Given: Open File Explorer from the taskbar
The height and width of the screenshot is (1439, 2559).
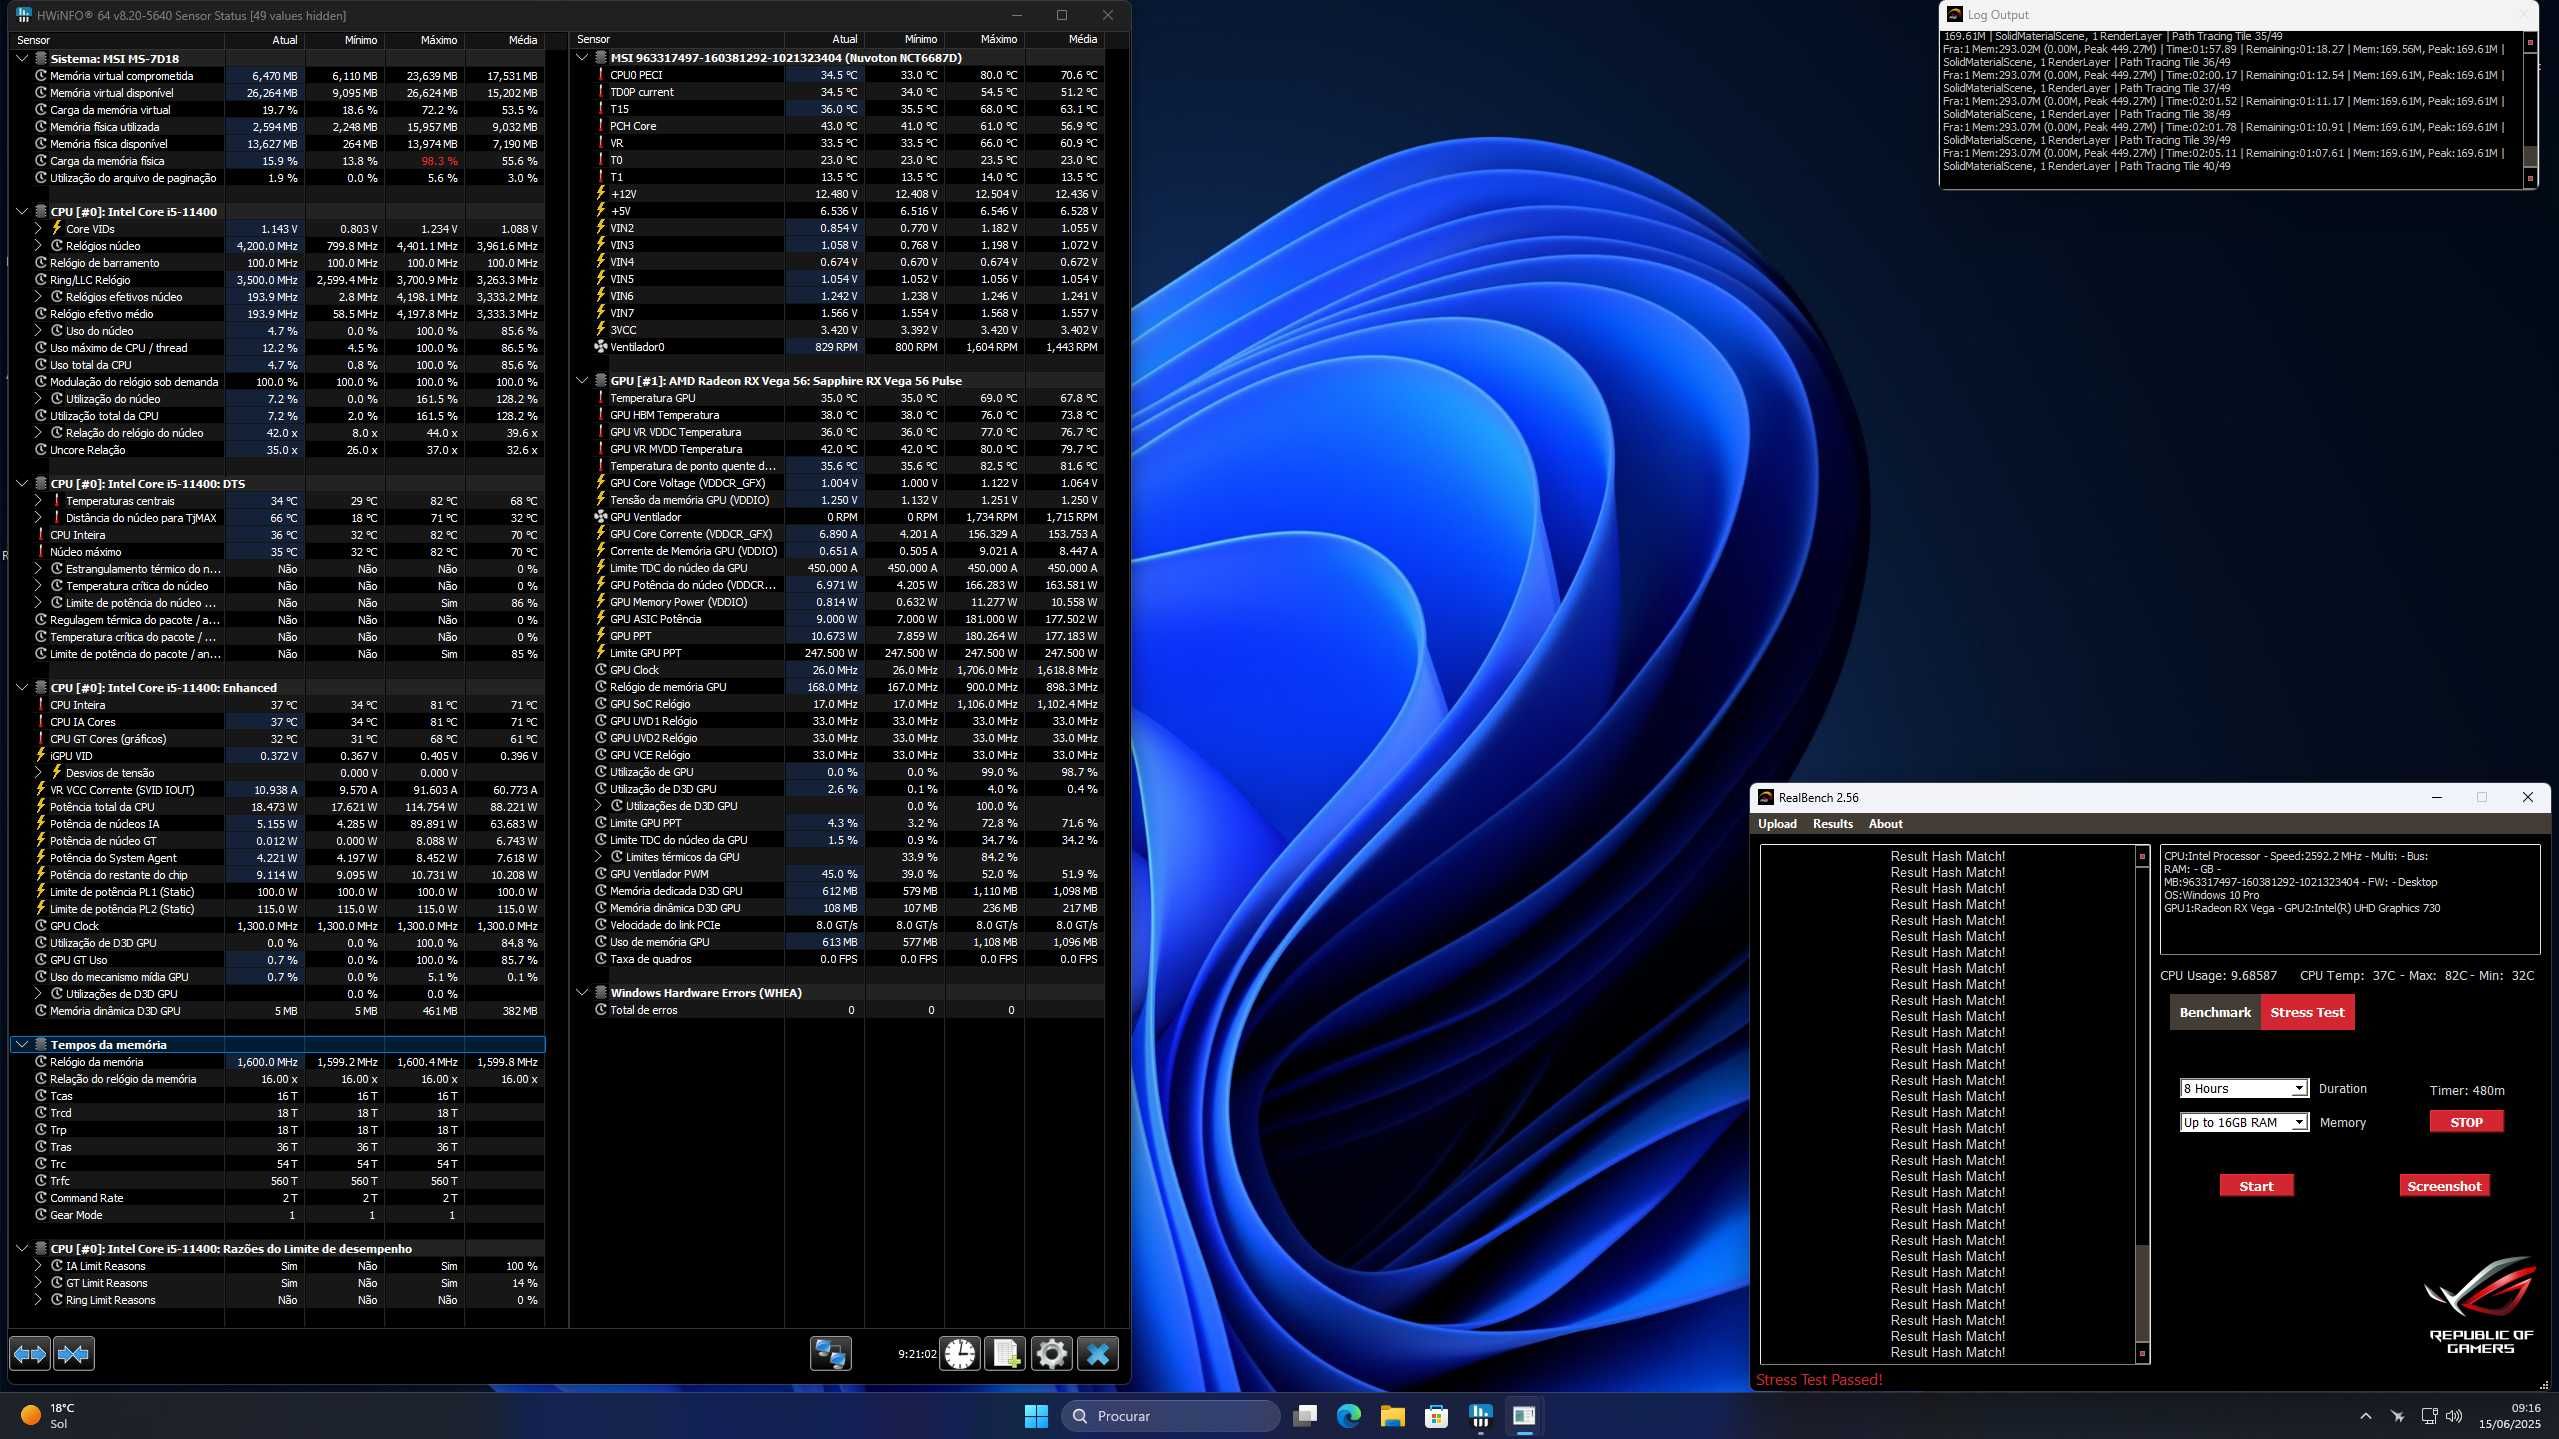Looking at the screenshot, I should click(1392, 1416).
